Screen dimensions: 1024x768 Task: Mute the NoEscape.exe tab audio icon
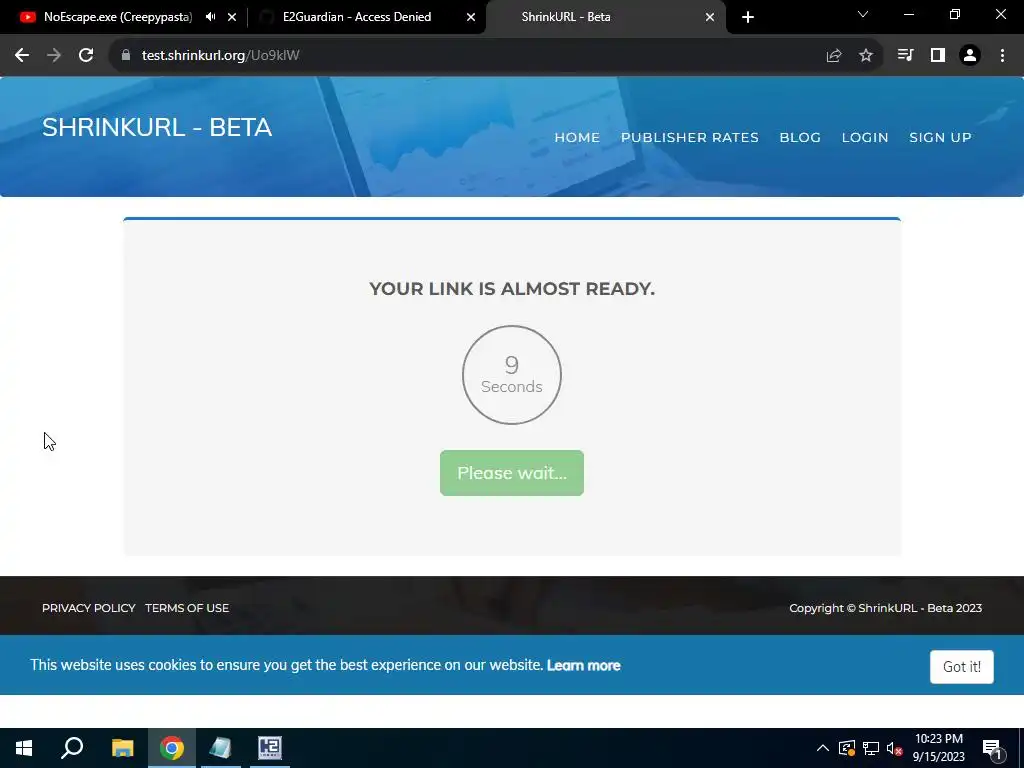[x=210, y=17]
